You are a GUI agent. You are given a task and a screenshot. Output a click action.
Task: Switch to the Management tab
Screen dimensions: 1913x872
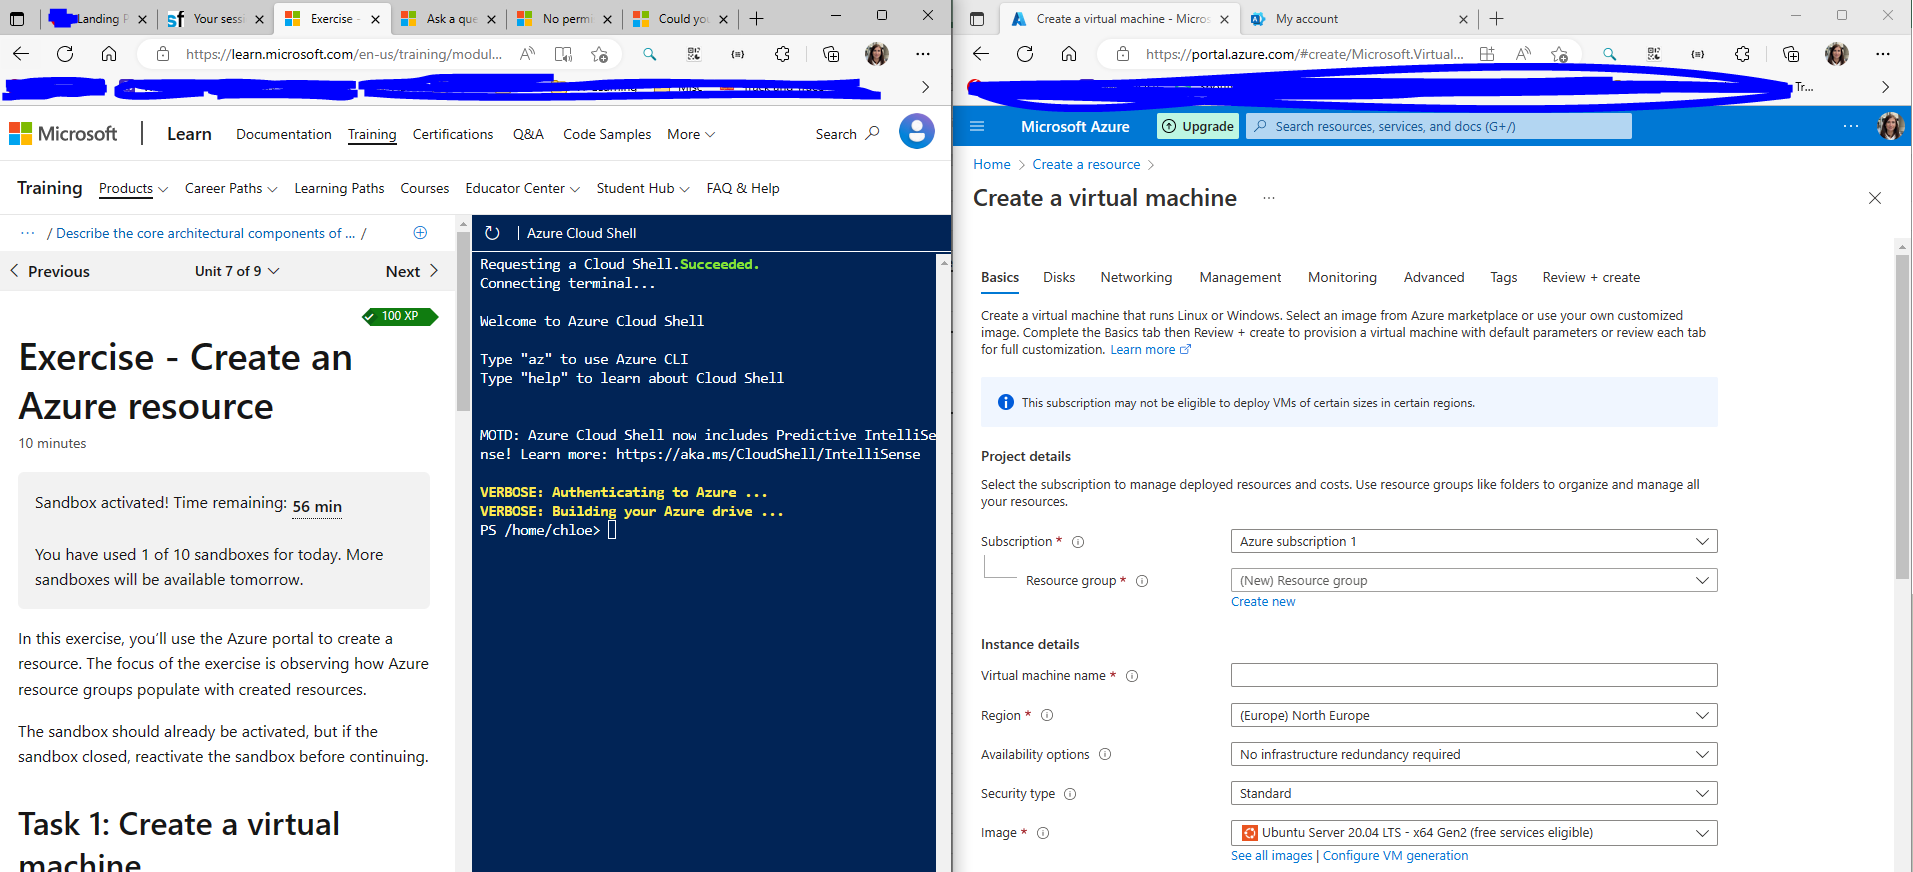point(1240,277)
